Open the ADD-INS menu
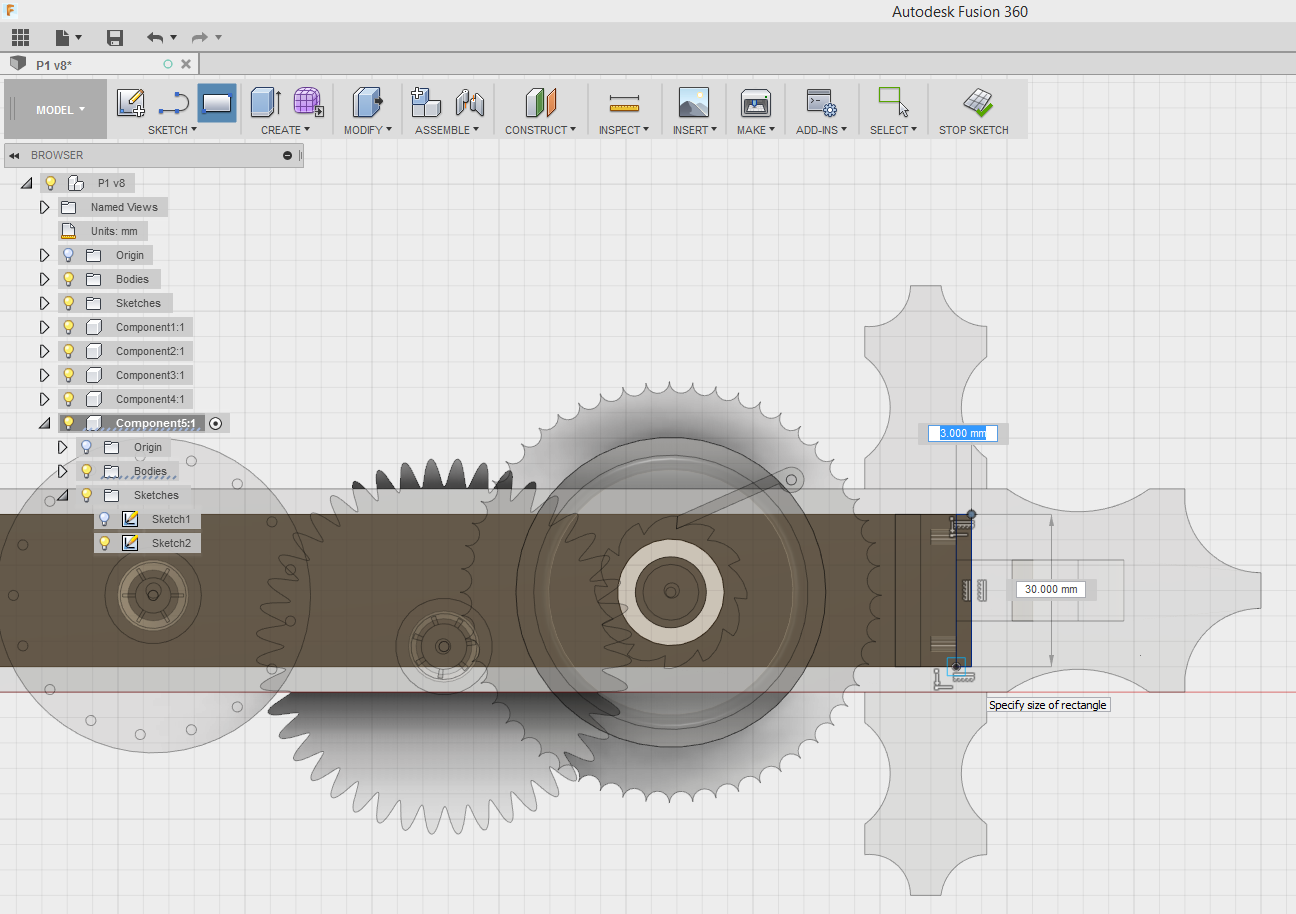 pos(821,130)
